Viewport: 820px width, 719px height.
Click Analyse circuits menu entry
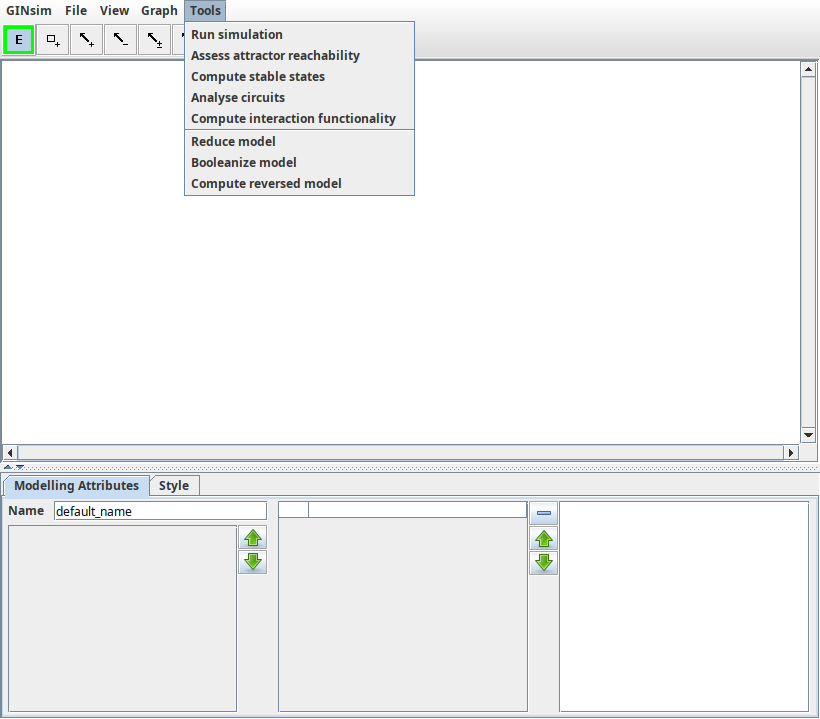point(238,98)
